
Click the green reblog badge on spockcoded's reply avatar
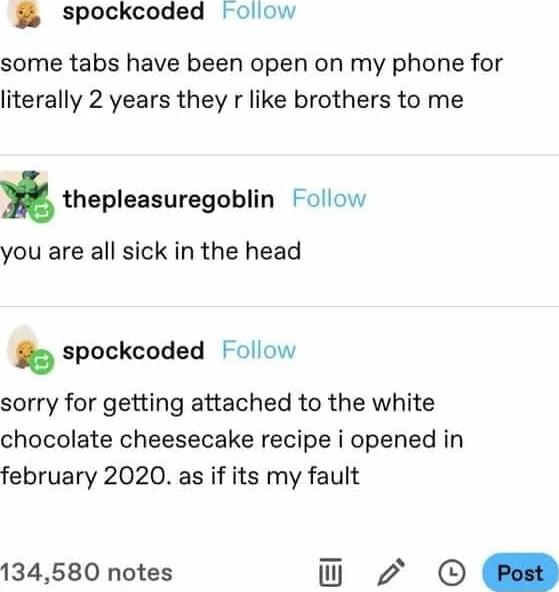tap(42, 362)
